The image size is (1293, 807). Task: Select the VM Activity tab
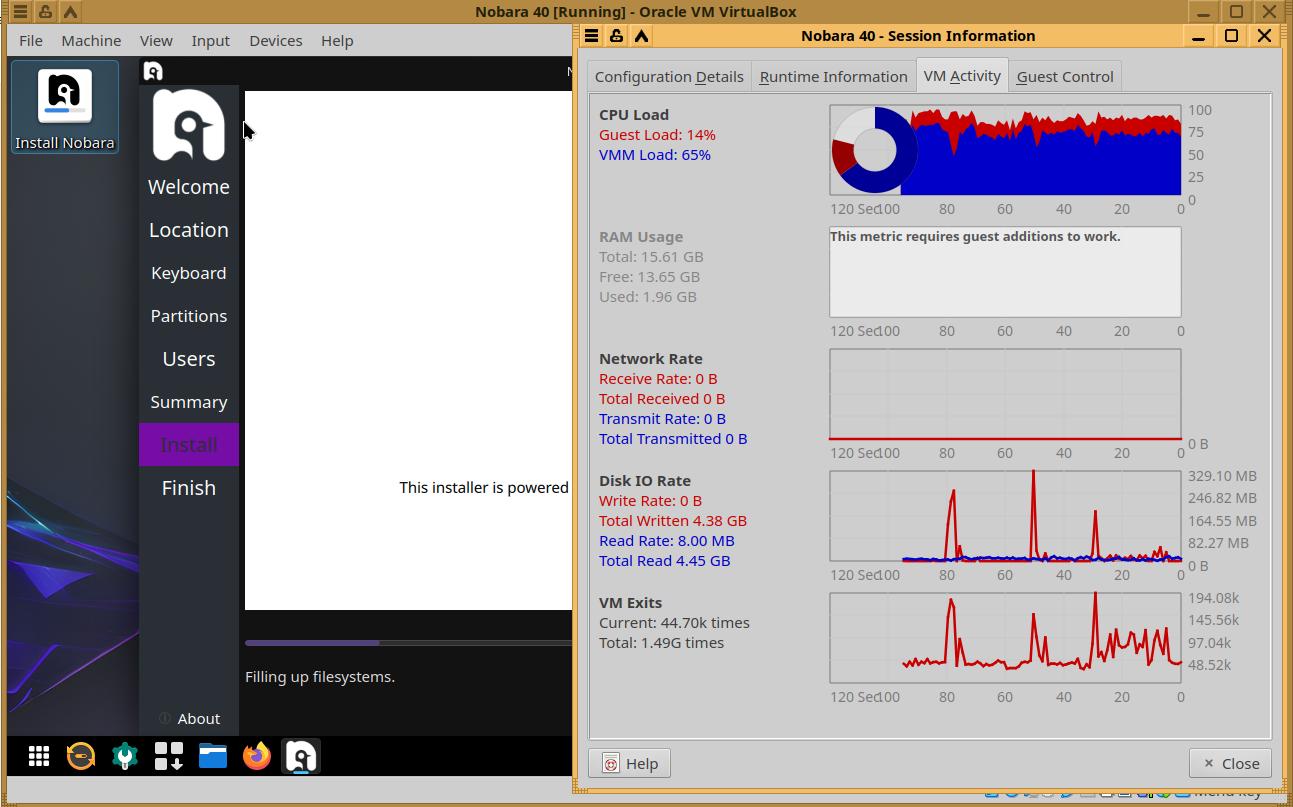[x=962, y=75]
